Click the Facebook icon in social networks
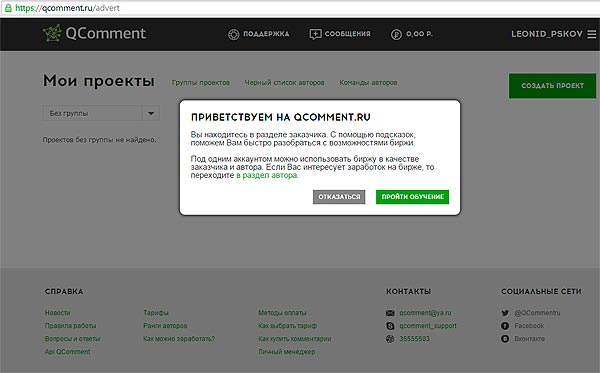The image size is (600, 373). (505, 326)
